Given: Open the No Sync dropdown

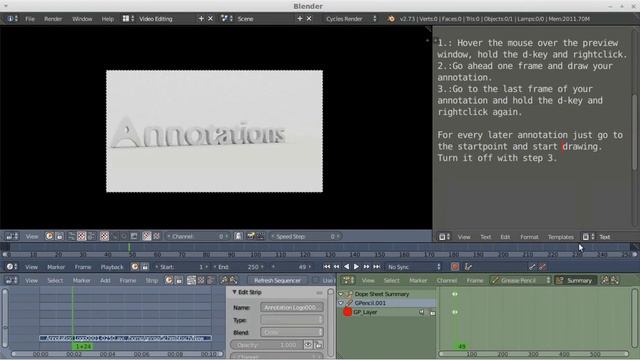Looking at the screenshot, I should point(414,267).
